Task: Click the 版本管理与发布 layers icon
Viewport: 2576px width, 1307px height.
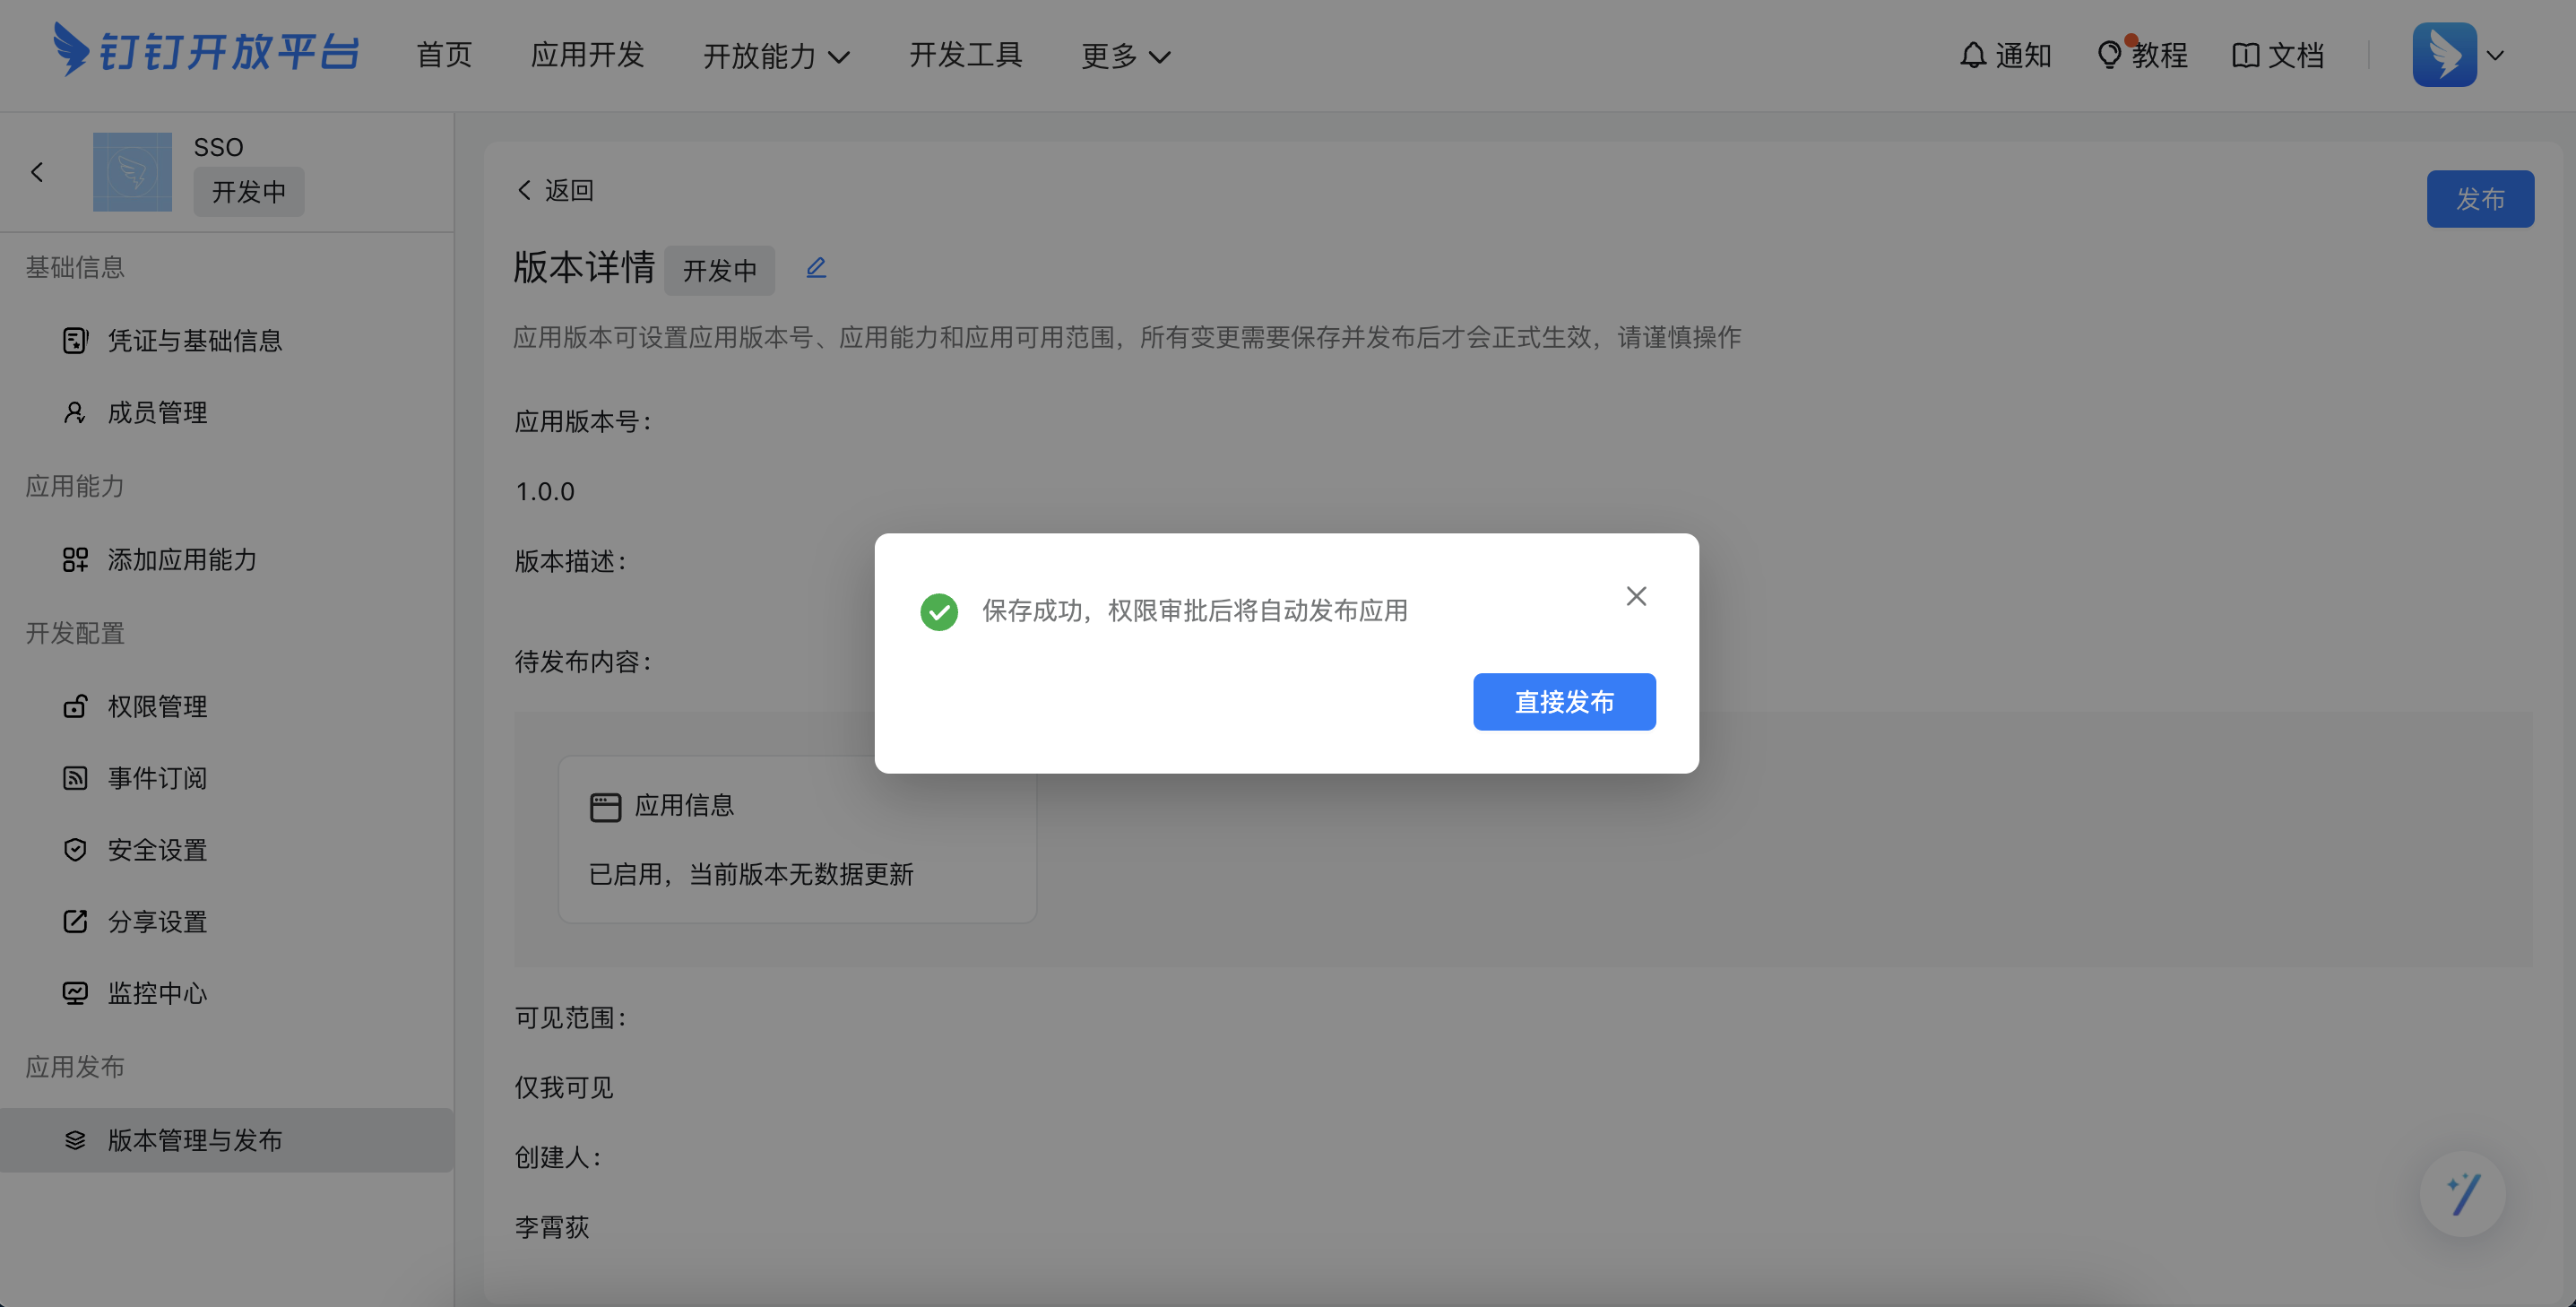Action: pyautogui.click(x=75, y=1140)
